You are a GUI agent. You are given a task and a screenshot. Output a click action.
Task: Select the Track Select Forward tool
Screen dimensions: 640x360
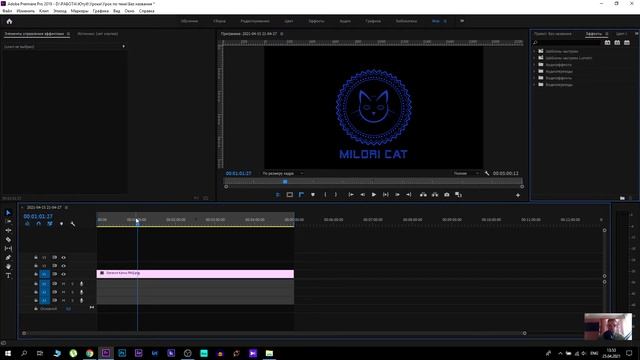(x=8, y=221)
